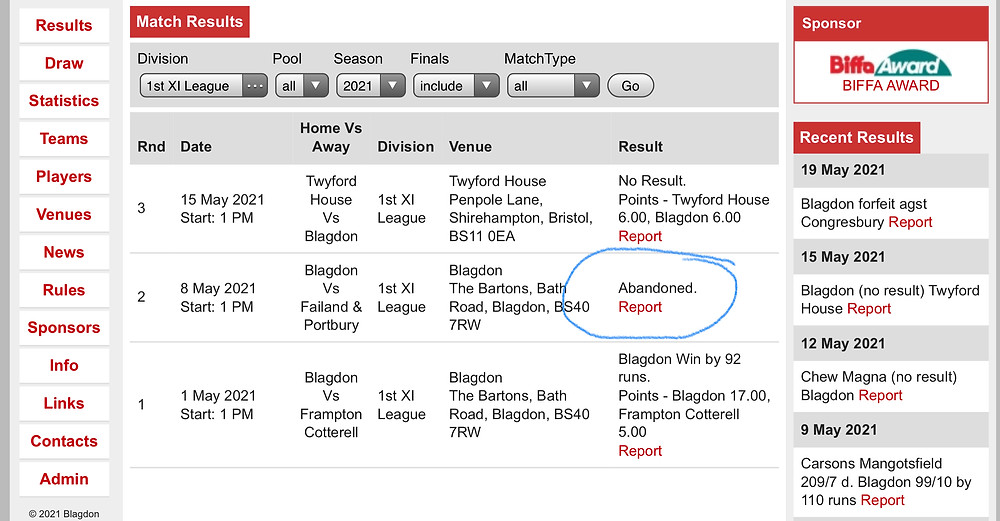
Task: Click the Go button
Action: (630, 85)
